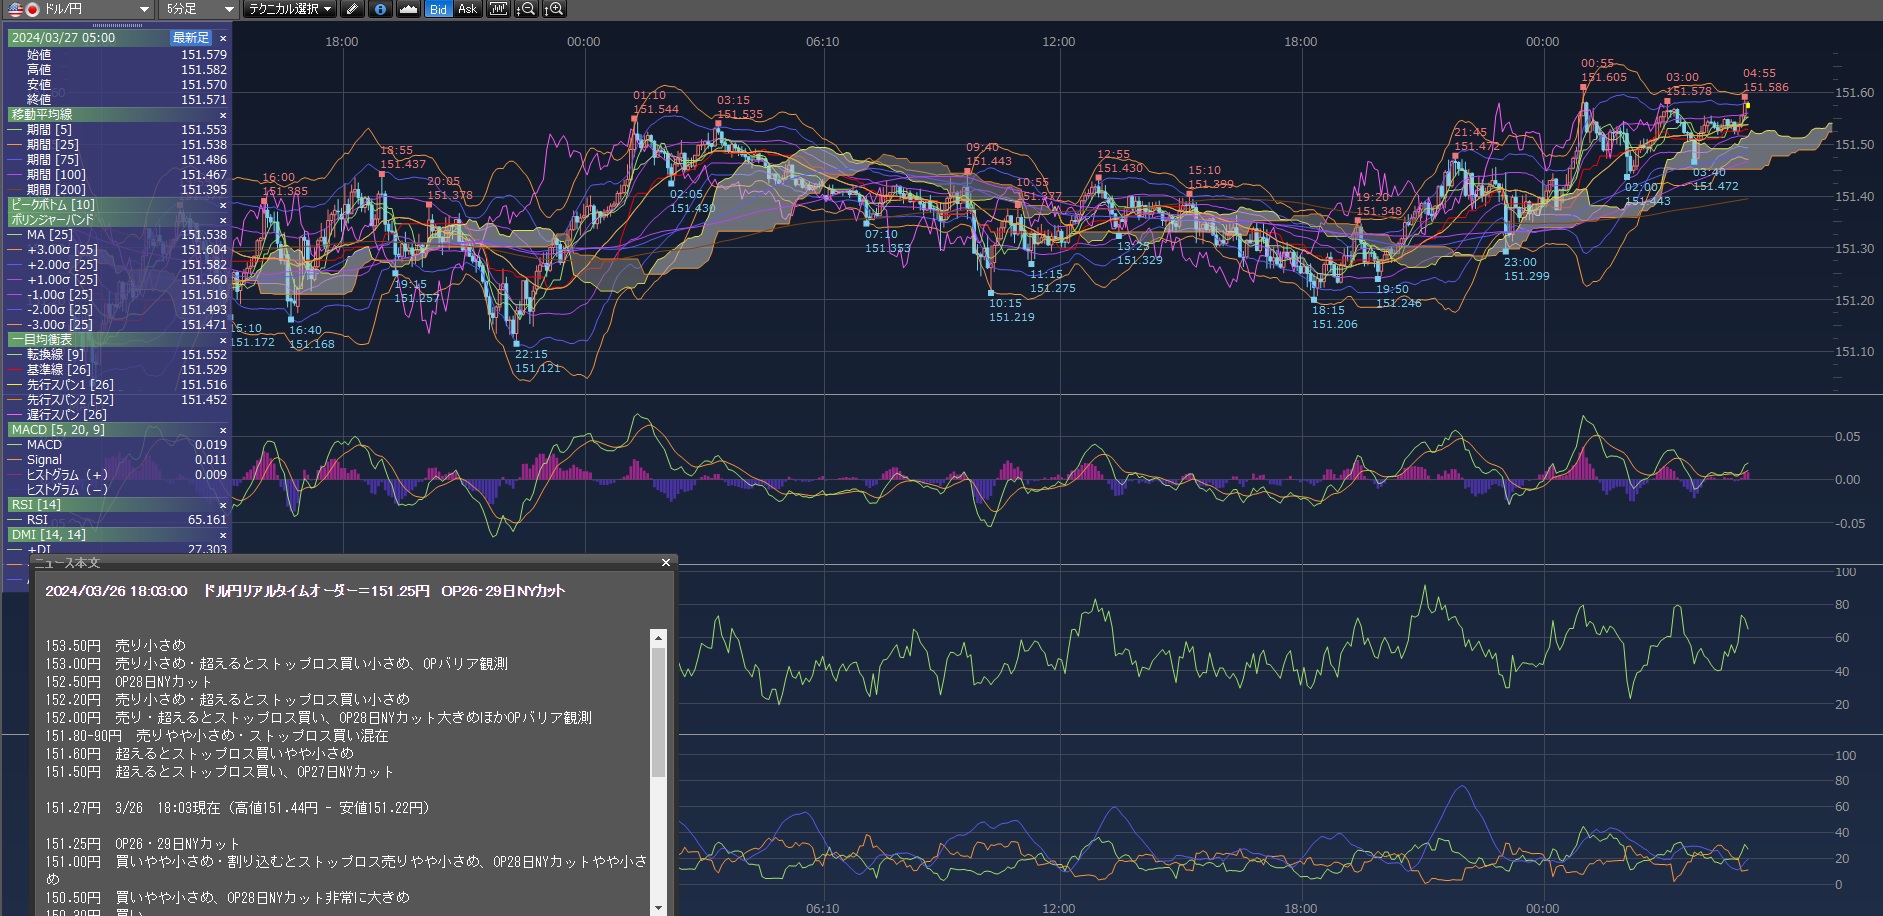Click the 最新足 latest candle button

click(x=191, y=38)
